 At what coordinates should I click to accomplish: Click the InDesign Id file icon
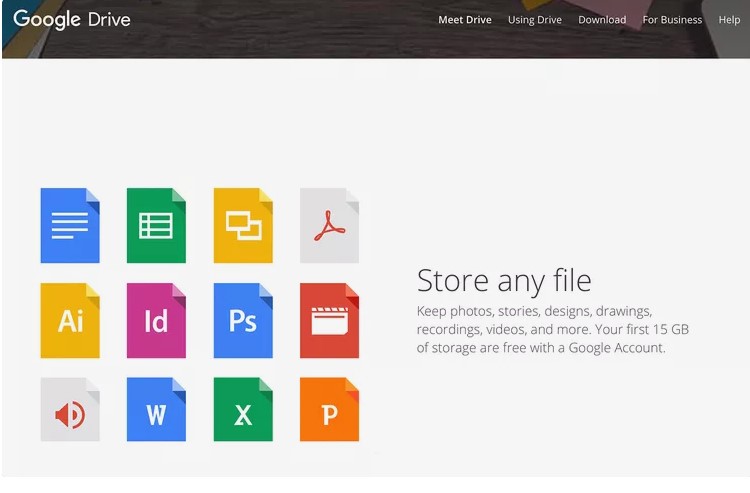[156, 320]
